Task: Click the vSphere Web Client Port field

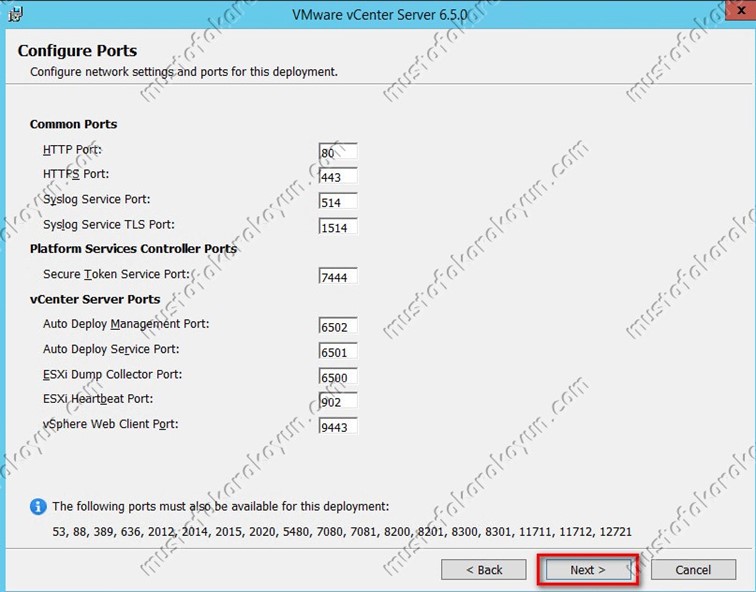Action: pos(338,427)
